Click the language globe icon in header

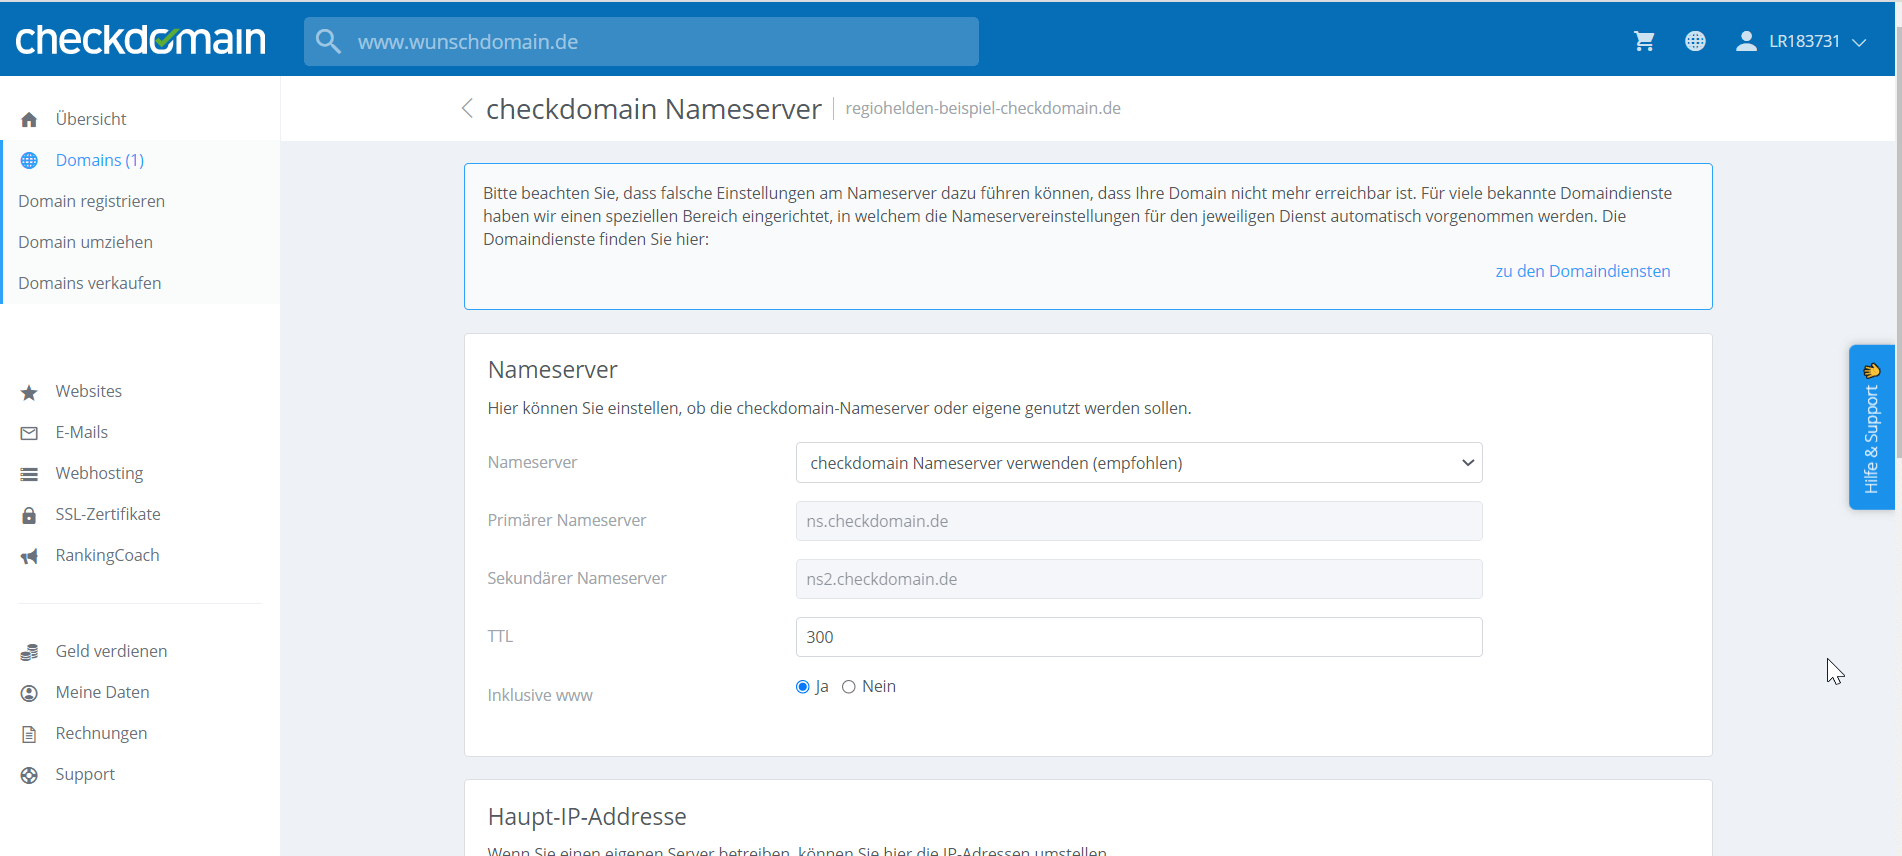(x=1695, y=41)
